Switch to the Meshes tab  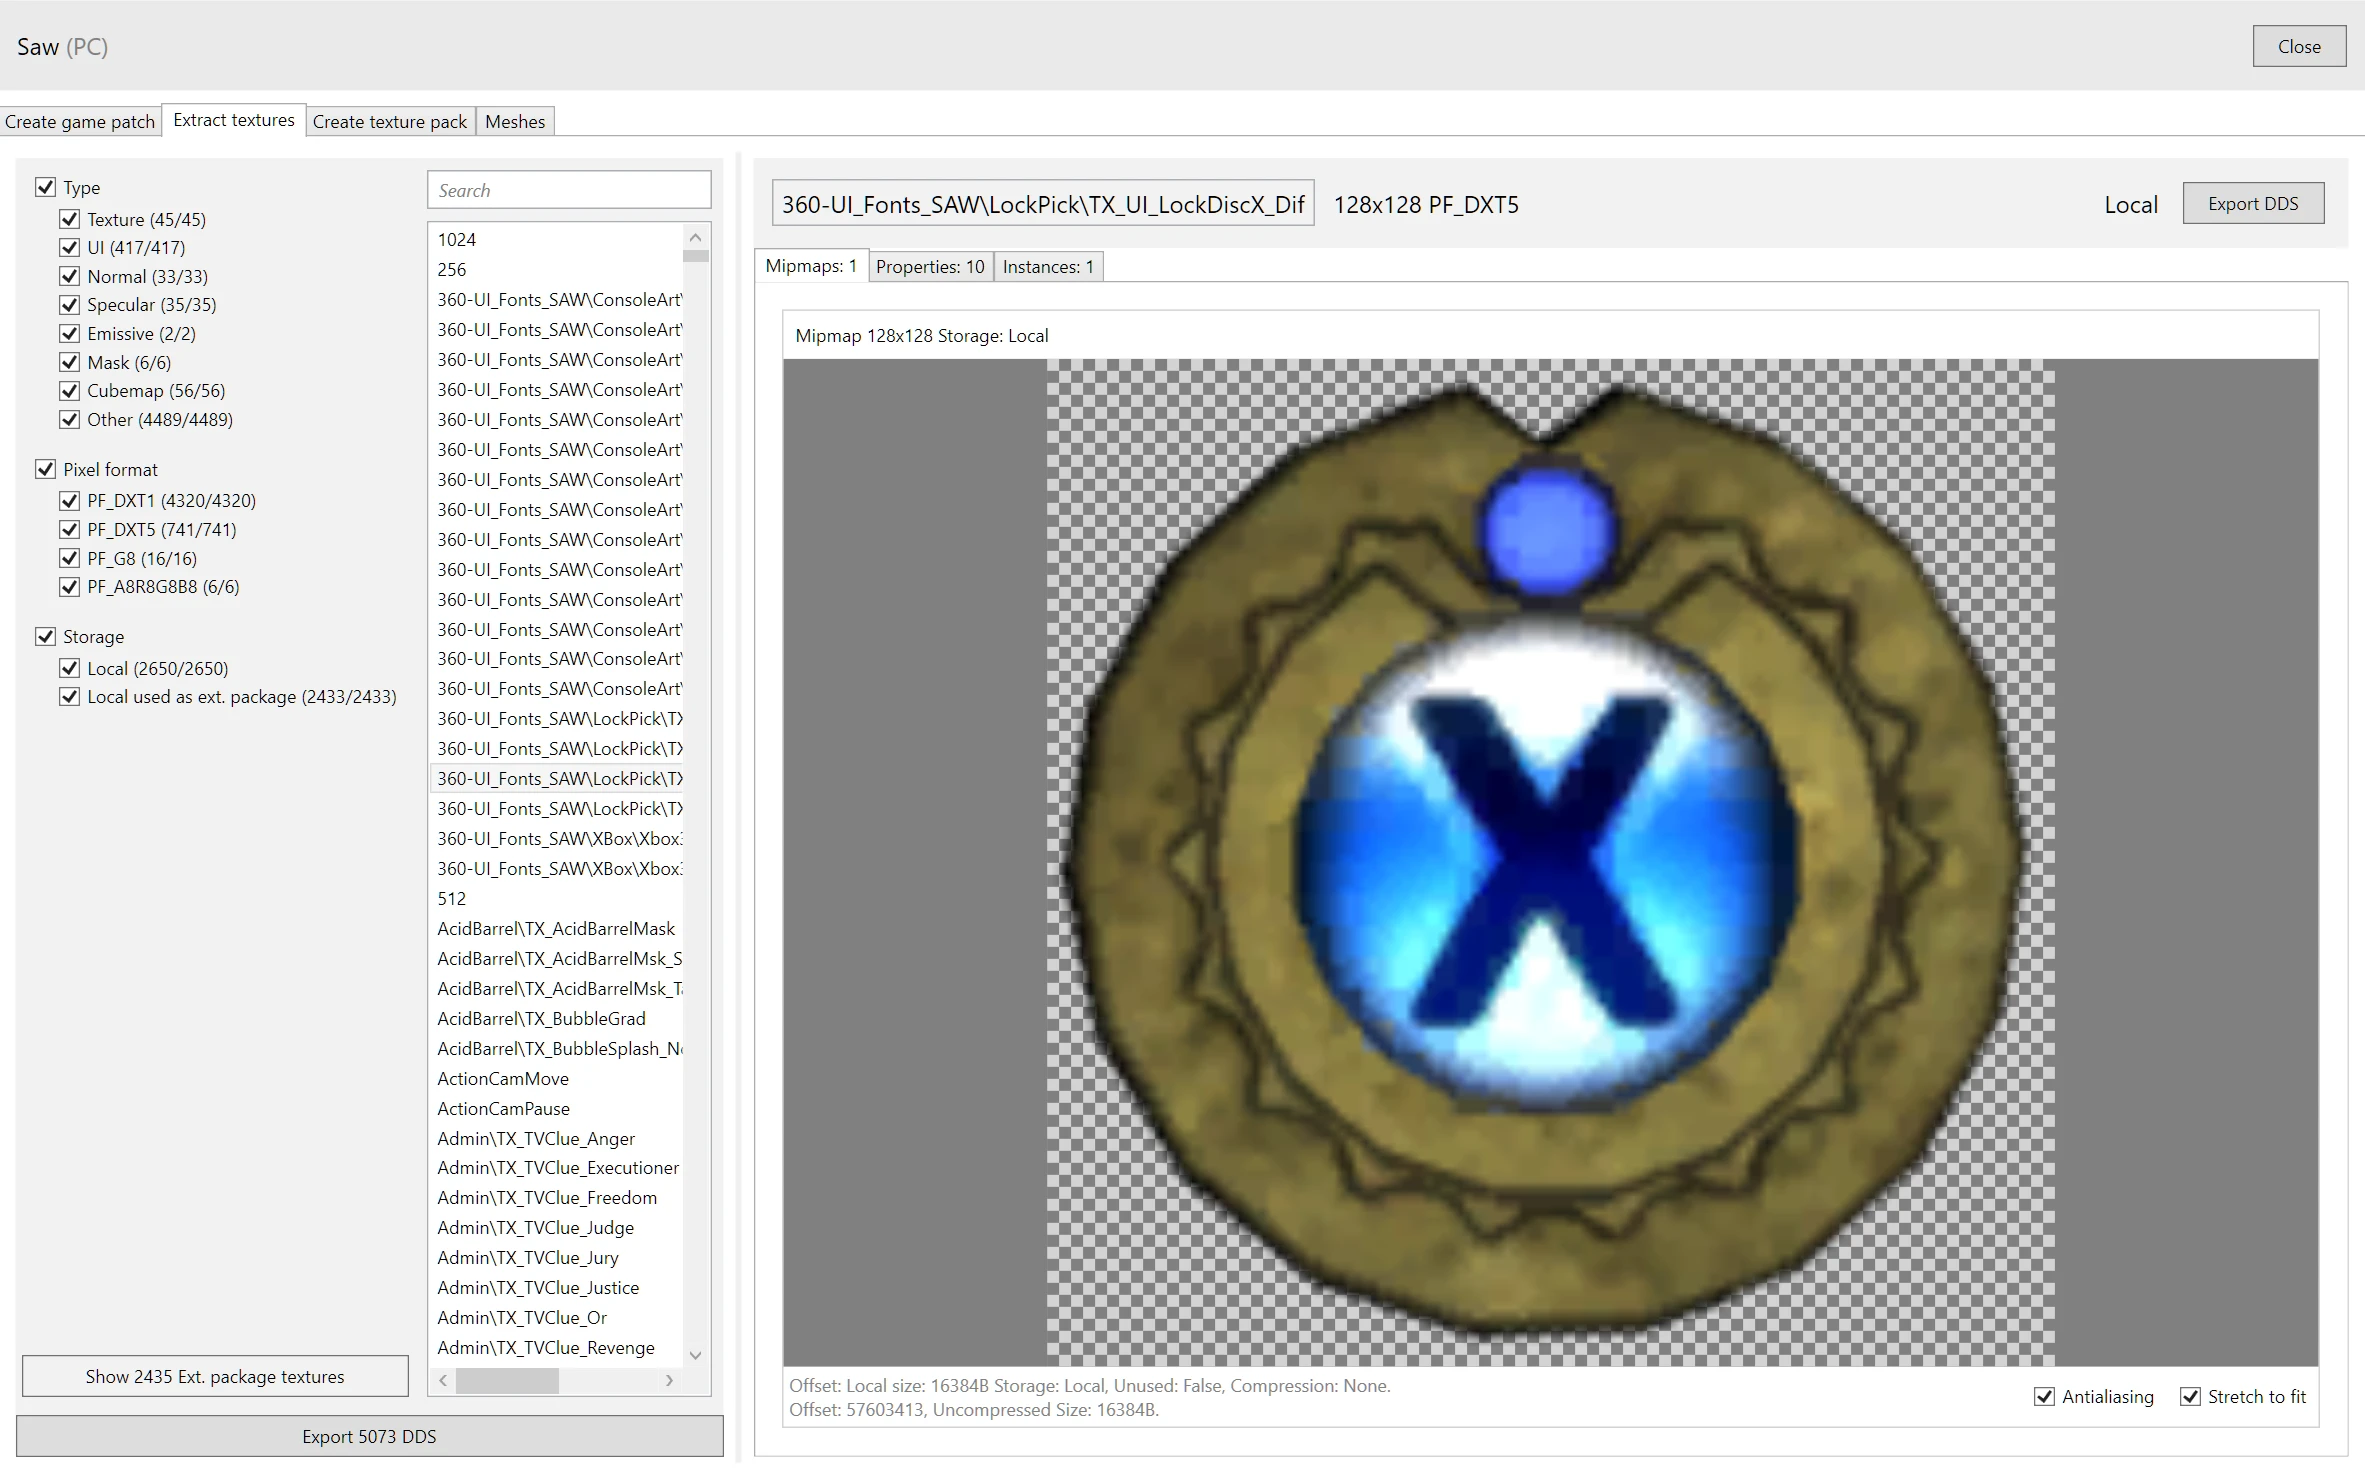(515, 122)
